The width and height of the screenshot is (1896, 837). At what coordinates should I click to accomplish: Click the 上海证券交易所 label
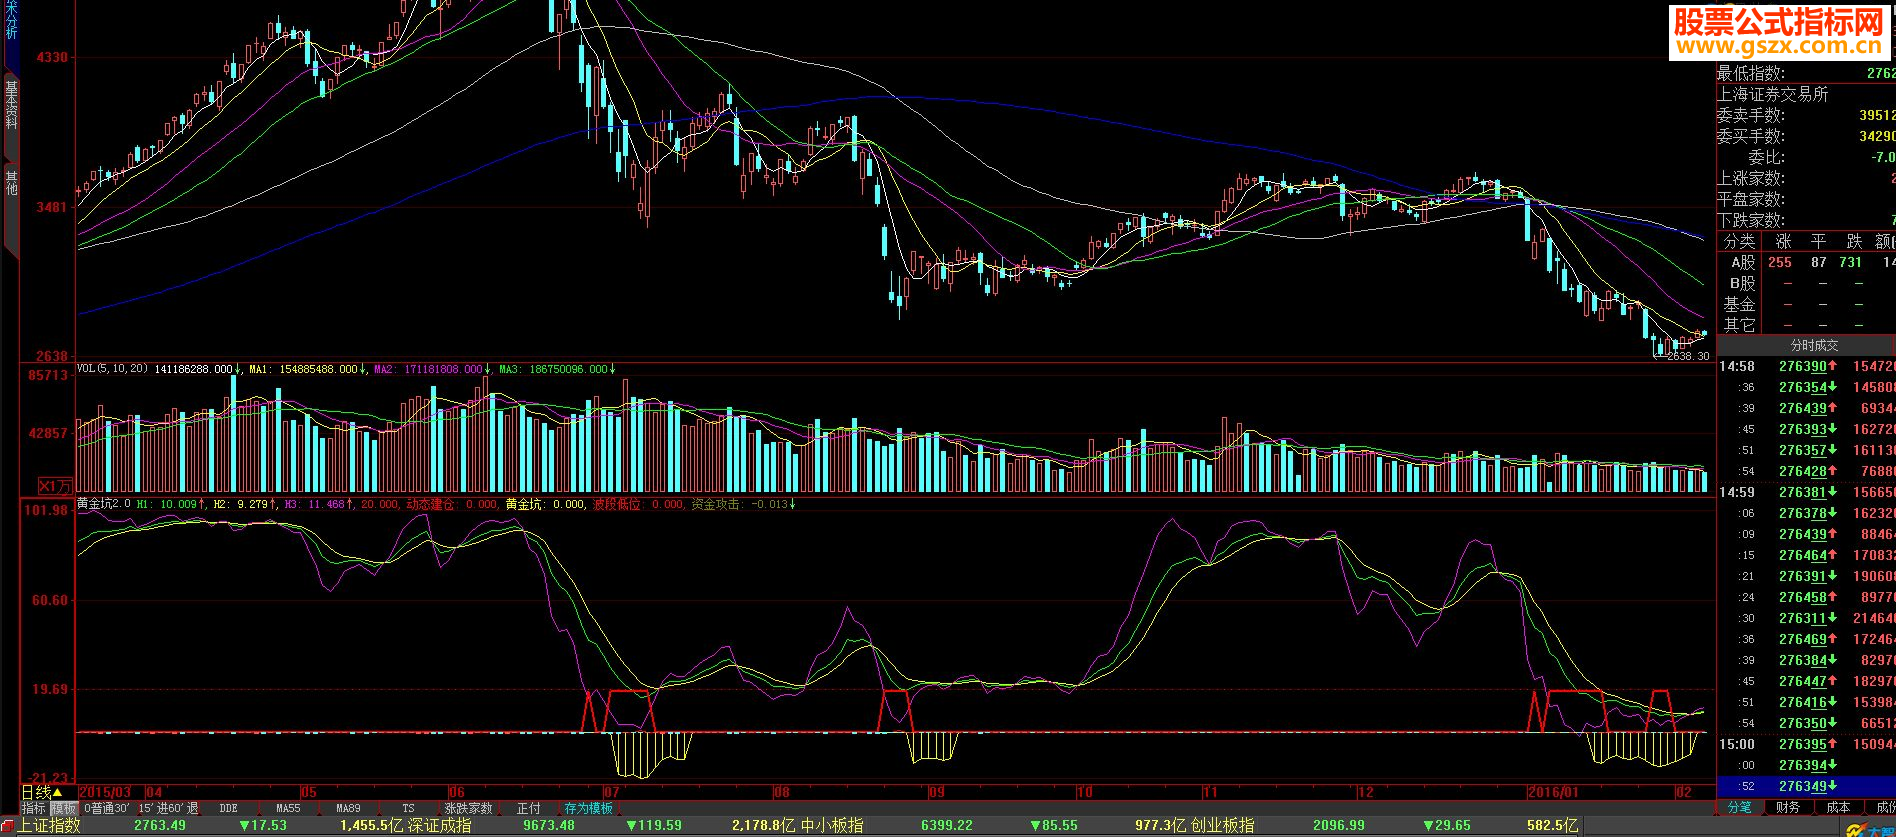[1773, 94]
